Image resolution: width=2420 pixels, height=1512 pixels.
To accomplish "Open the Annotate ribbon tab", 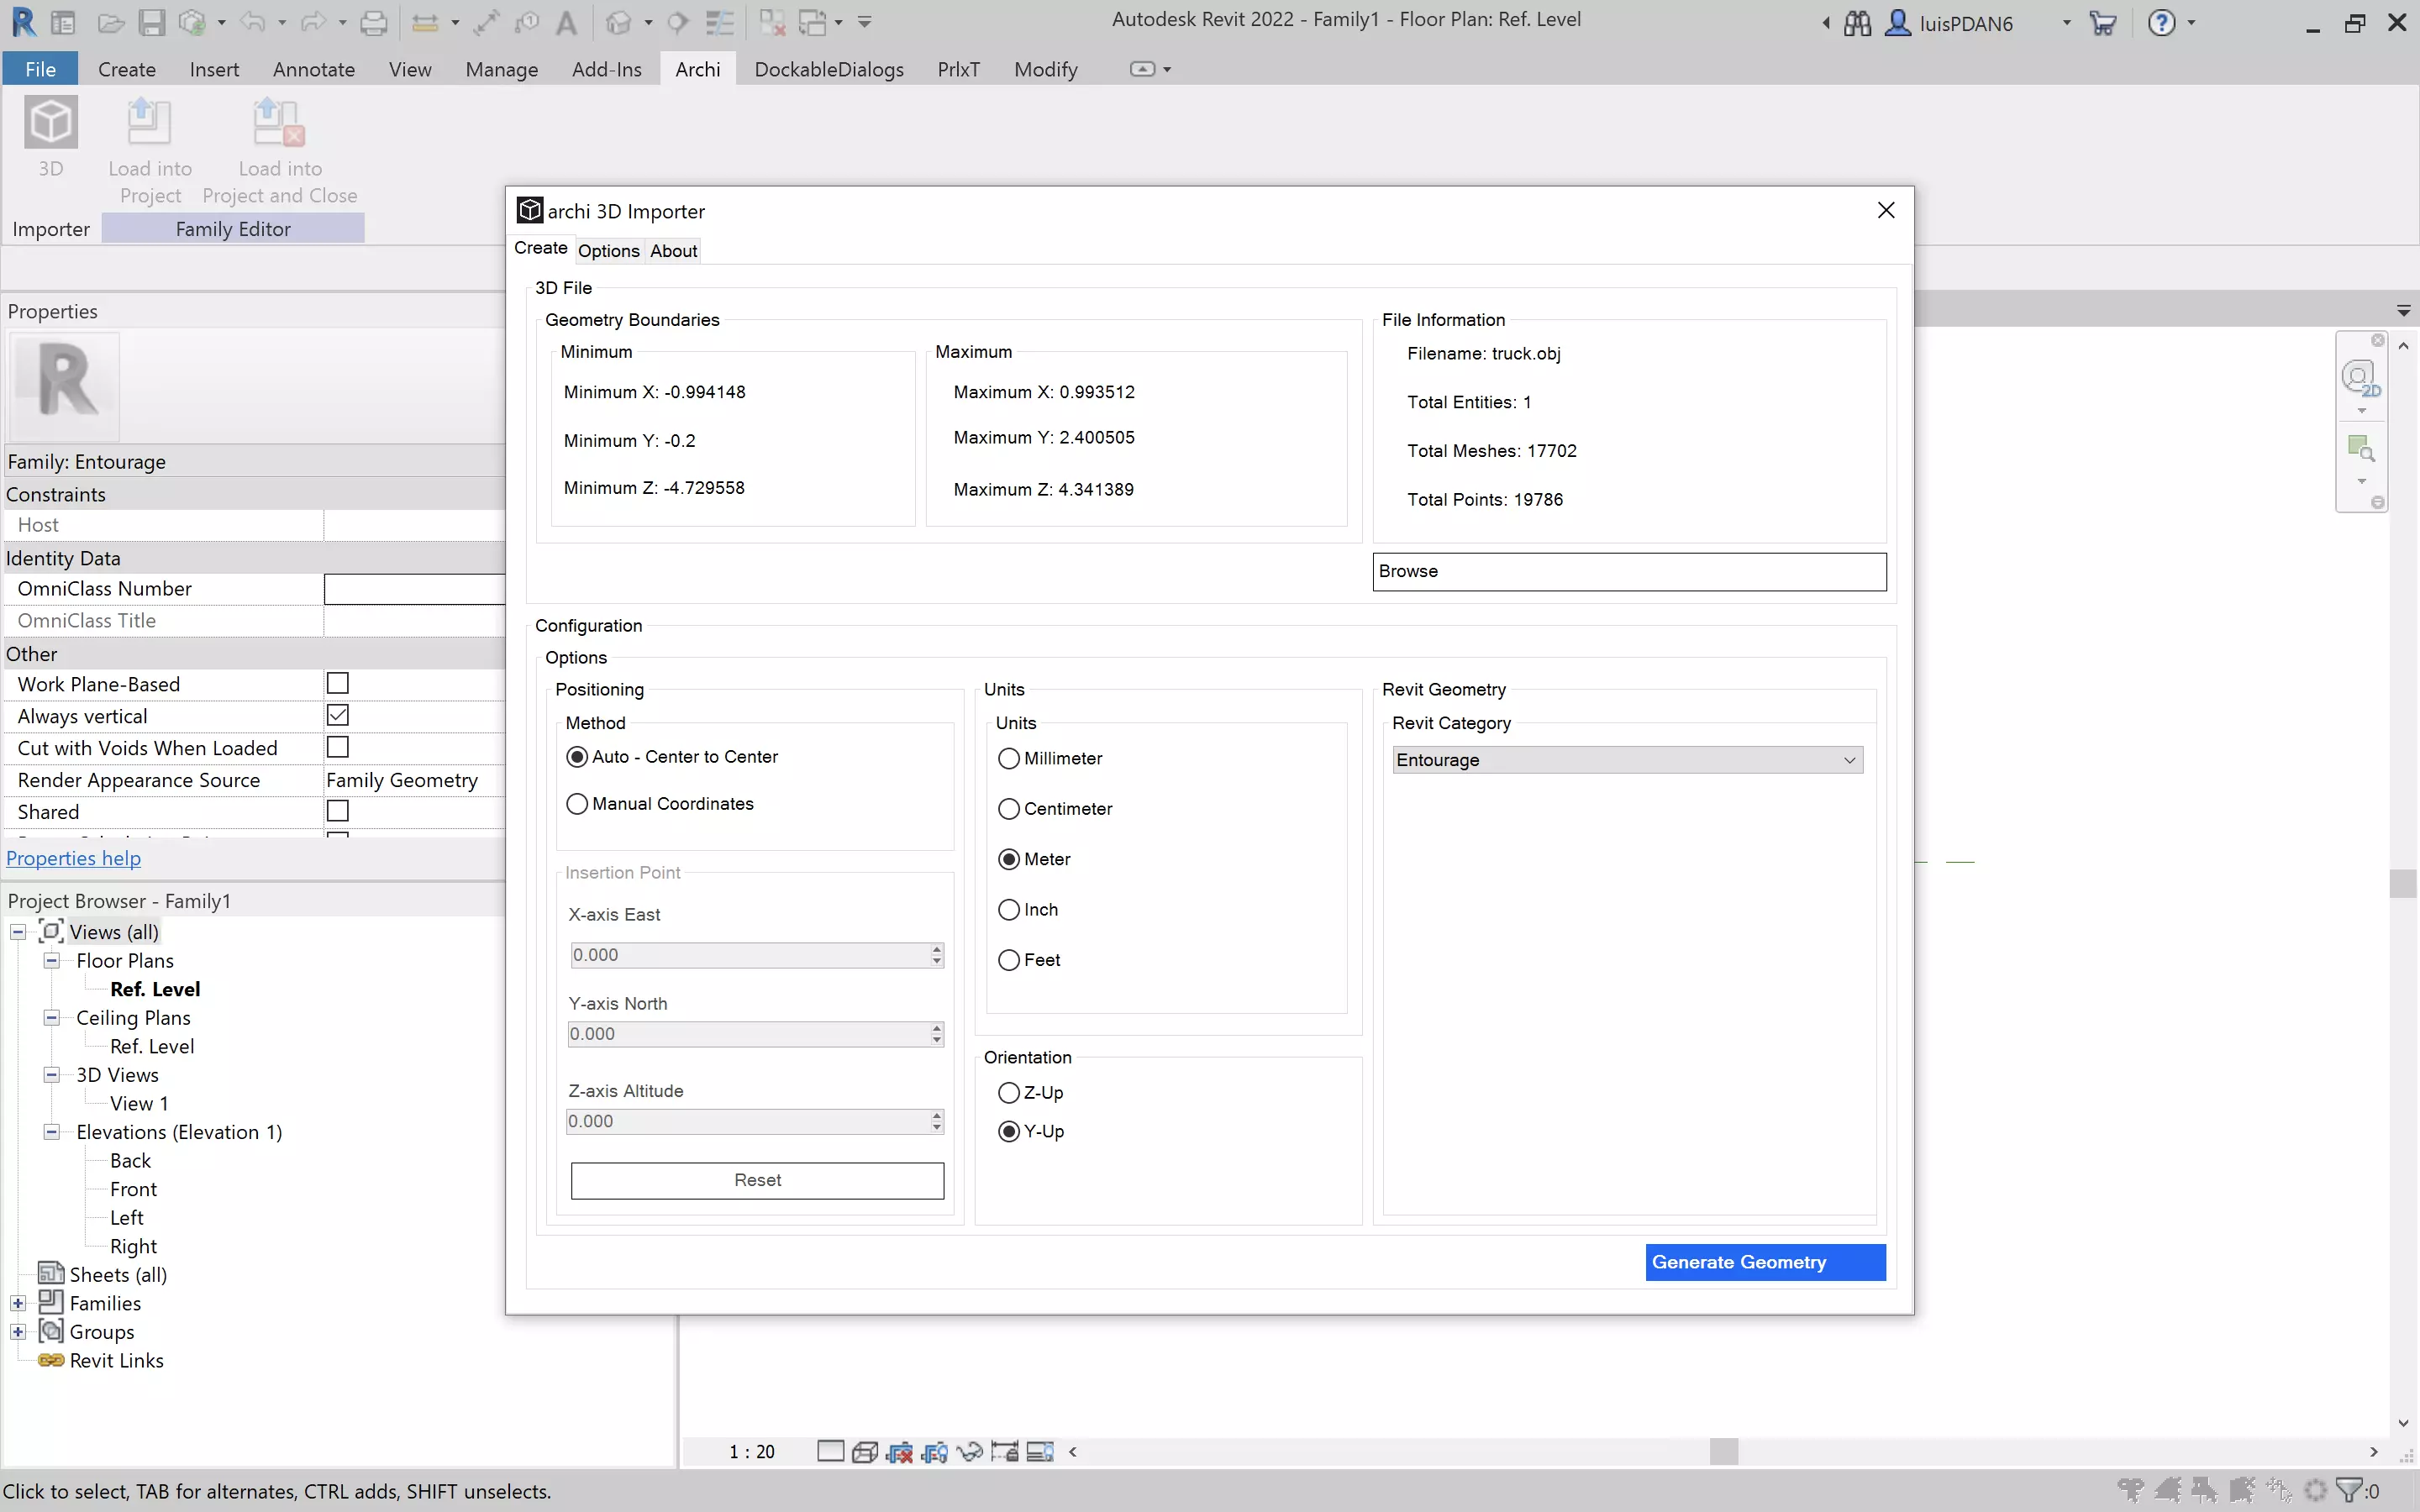I will click(x=313, y=69).
